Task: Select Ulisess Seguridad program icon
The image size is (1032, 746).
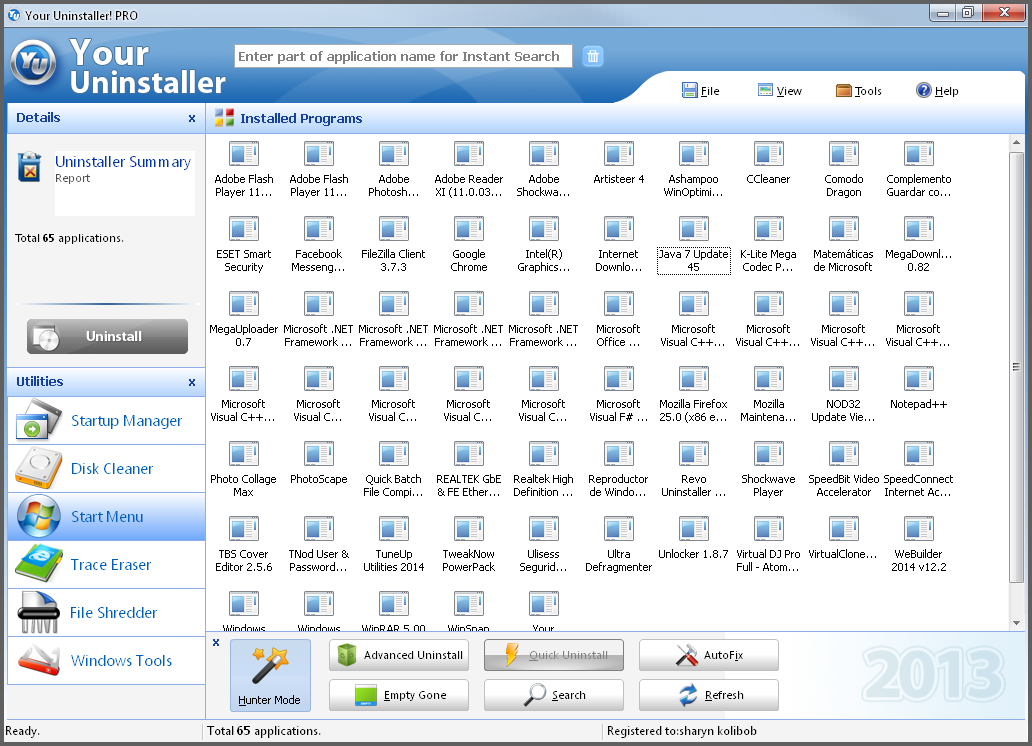Action: point(544,530)
